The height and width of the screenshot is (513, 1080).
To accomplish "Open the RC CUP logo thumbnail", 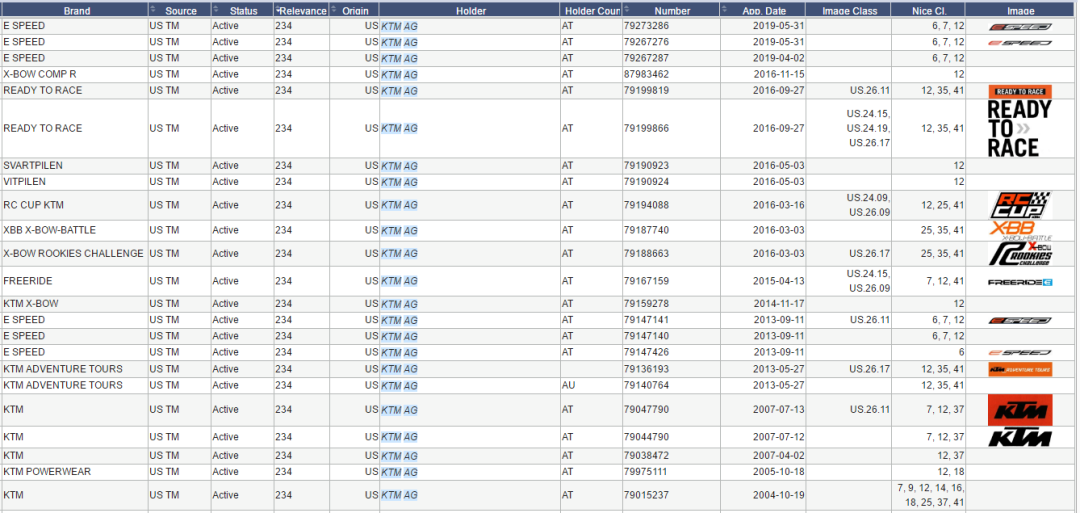I will (x=1019, y=206).
